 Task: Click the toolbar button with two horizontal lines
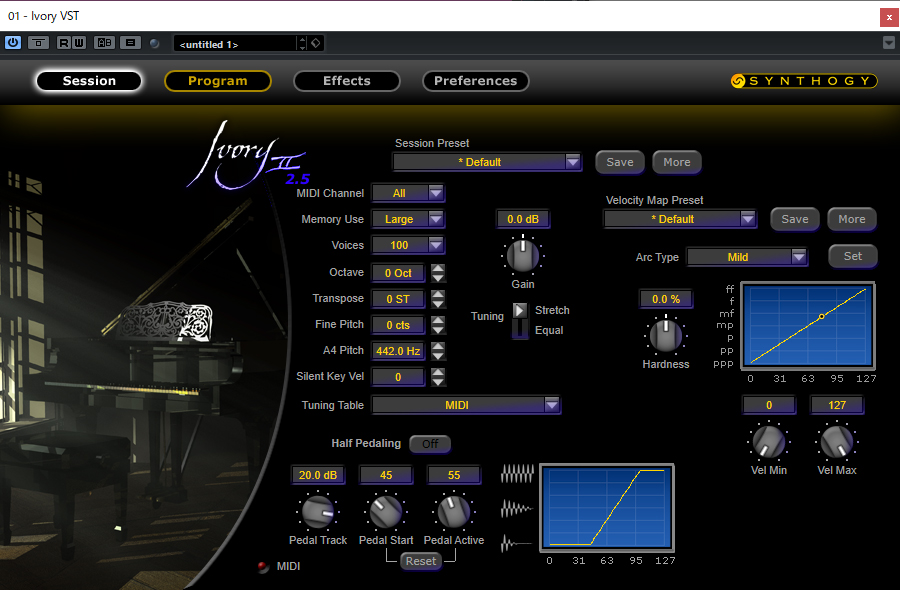point(130,43)
